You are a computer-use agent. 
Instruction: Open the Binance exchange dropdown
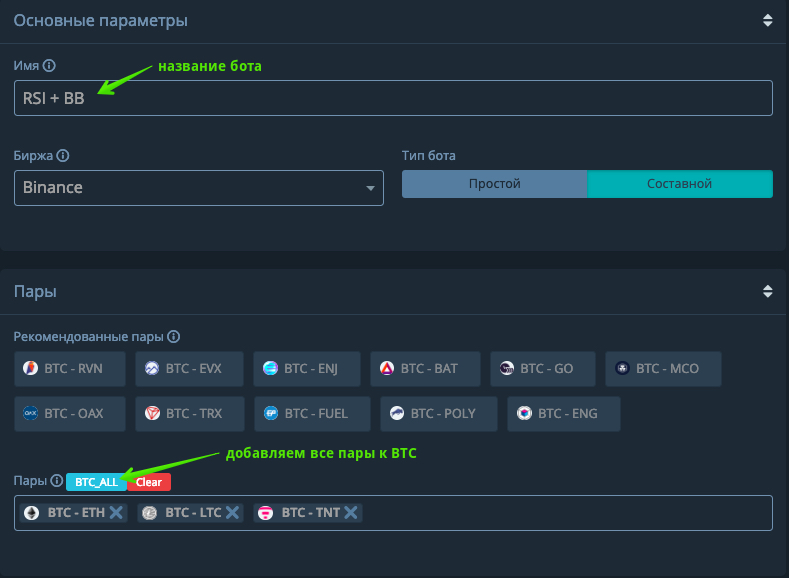(x=199, y=188)
